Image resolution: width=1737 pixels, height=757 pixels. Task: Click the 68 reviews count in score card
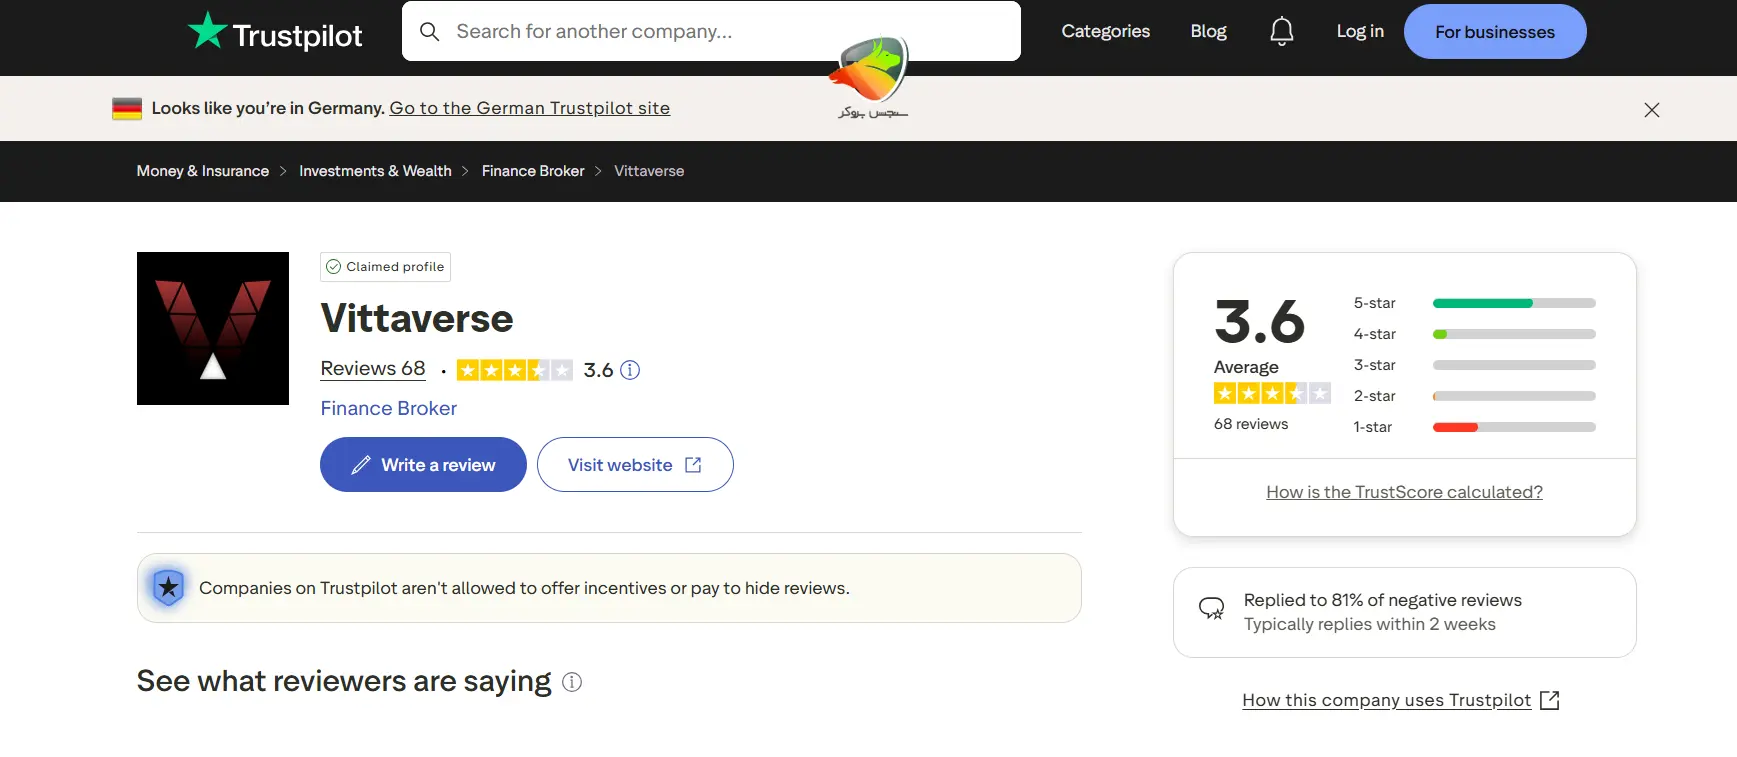[1251, 424]
